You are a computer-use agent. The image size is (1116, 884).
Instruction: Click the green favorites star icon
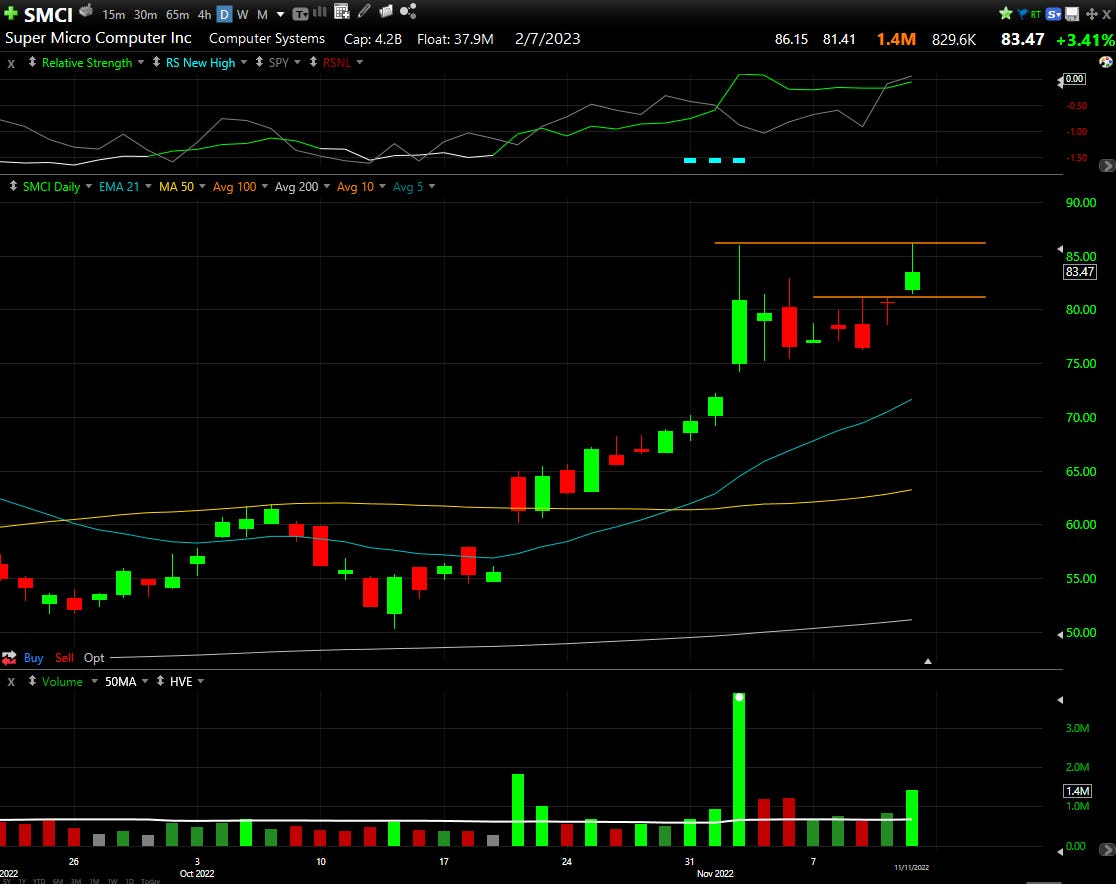point(1006,14)
